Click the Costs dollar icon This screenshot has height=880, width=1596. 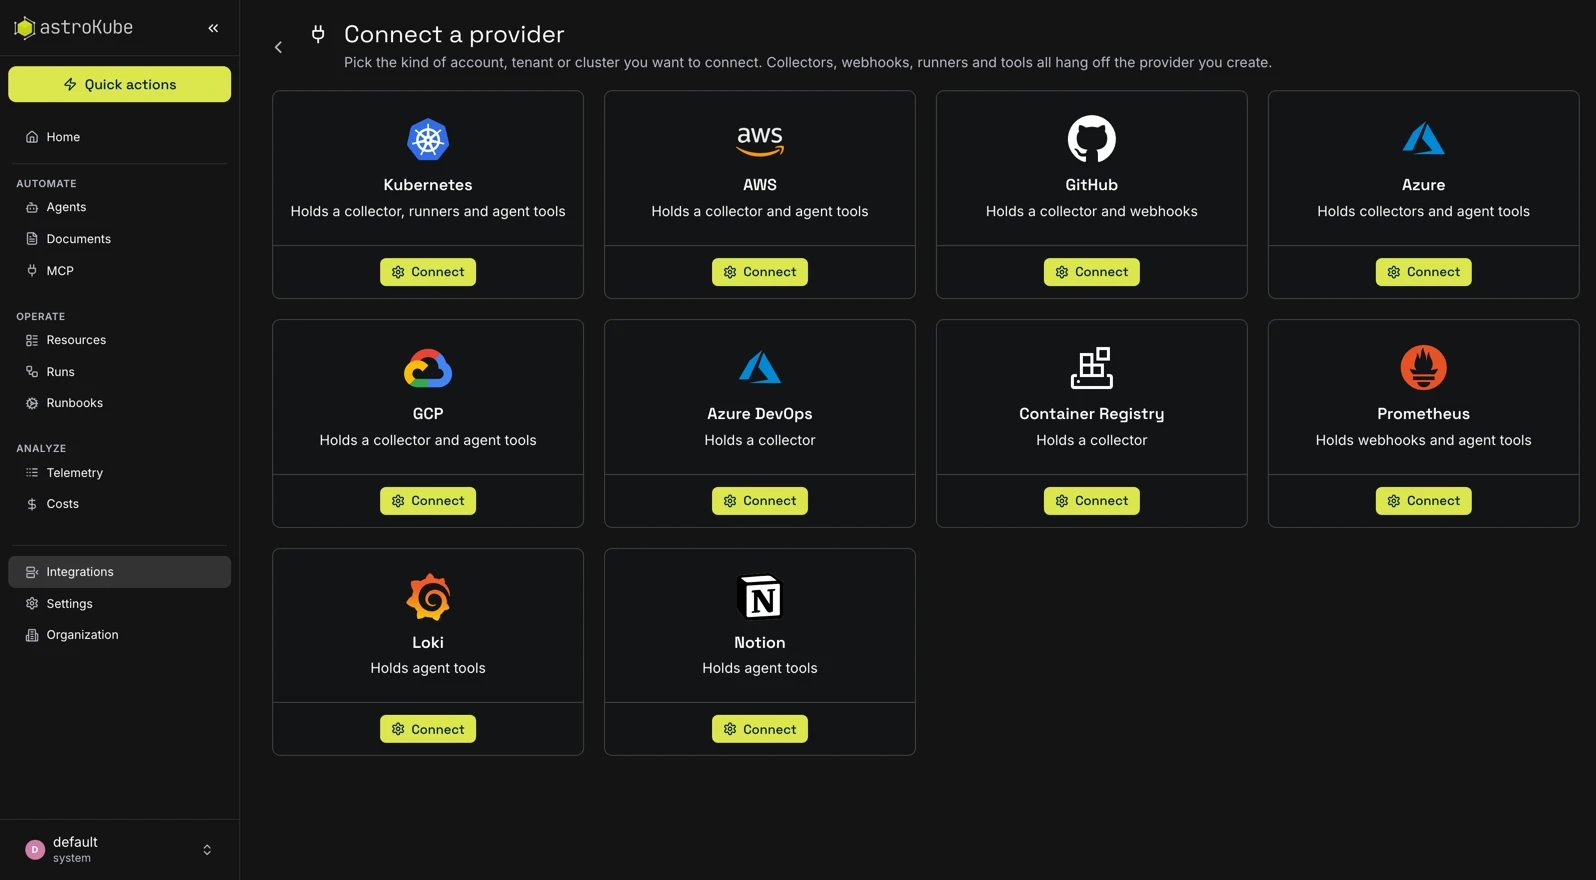(32, 504)
